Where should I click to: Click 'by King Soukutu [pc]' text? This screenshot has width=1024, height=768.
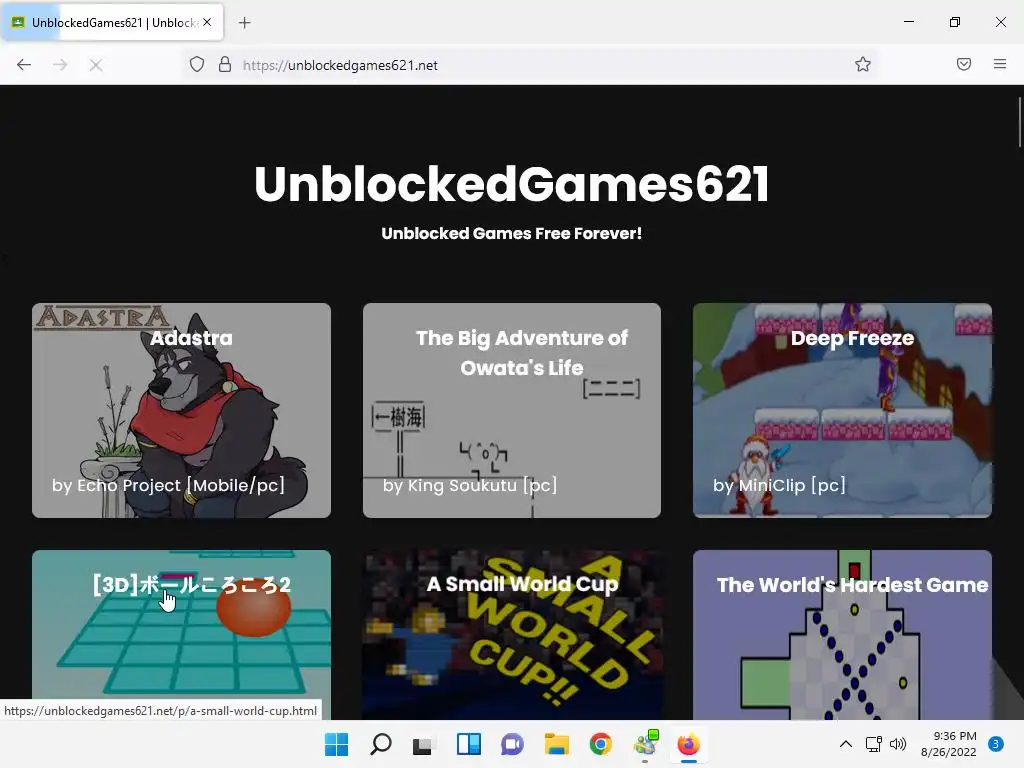click(x=470, y=485)
